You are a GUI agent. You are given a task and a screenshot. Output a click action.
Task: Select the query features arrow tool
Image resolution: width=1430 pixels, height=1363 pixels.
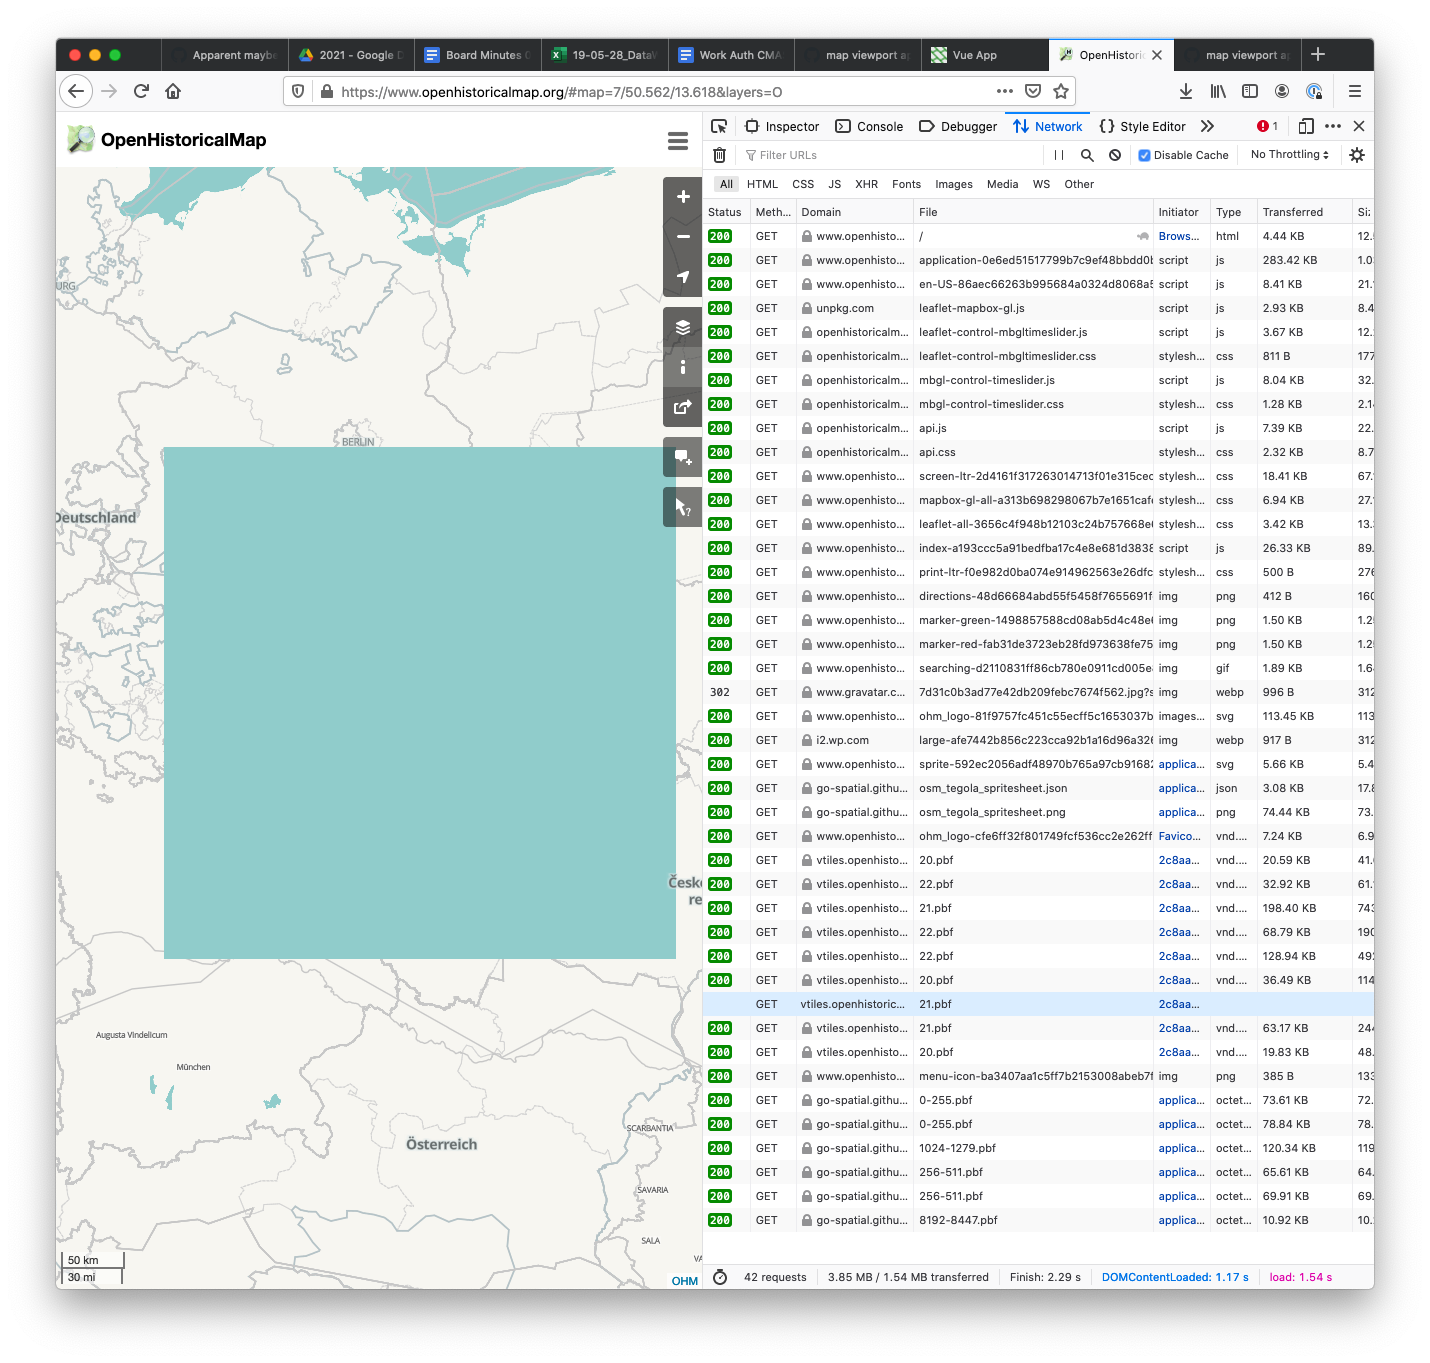coord(683,507)
